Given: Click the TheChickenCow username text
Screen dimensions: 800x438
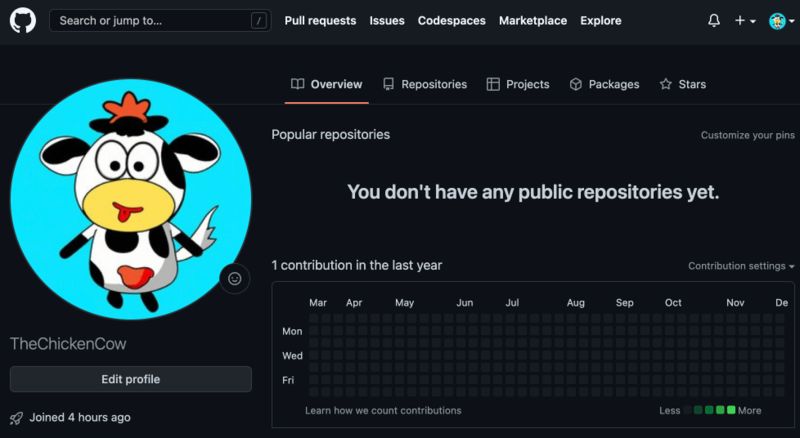Looking at the screenshot, I should pos(68,344).
